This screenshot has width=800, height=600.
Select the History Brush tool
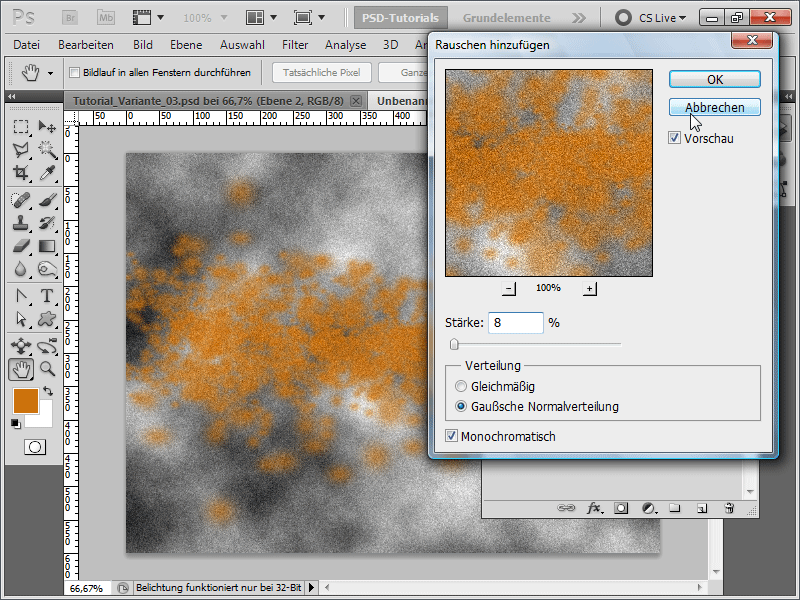point(46,223)
